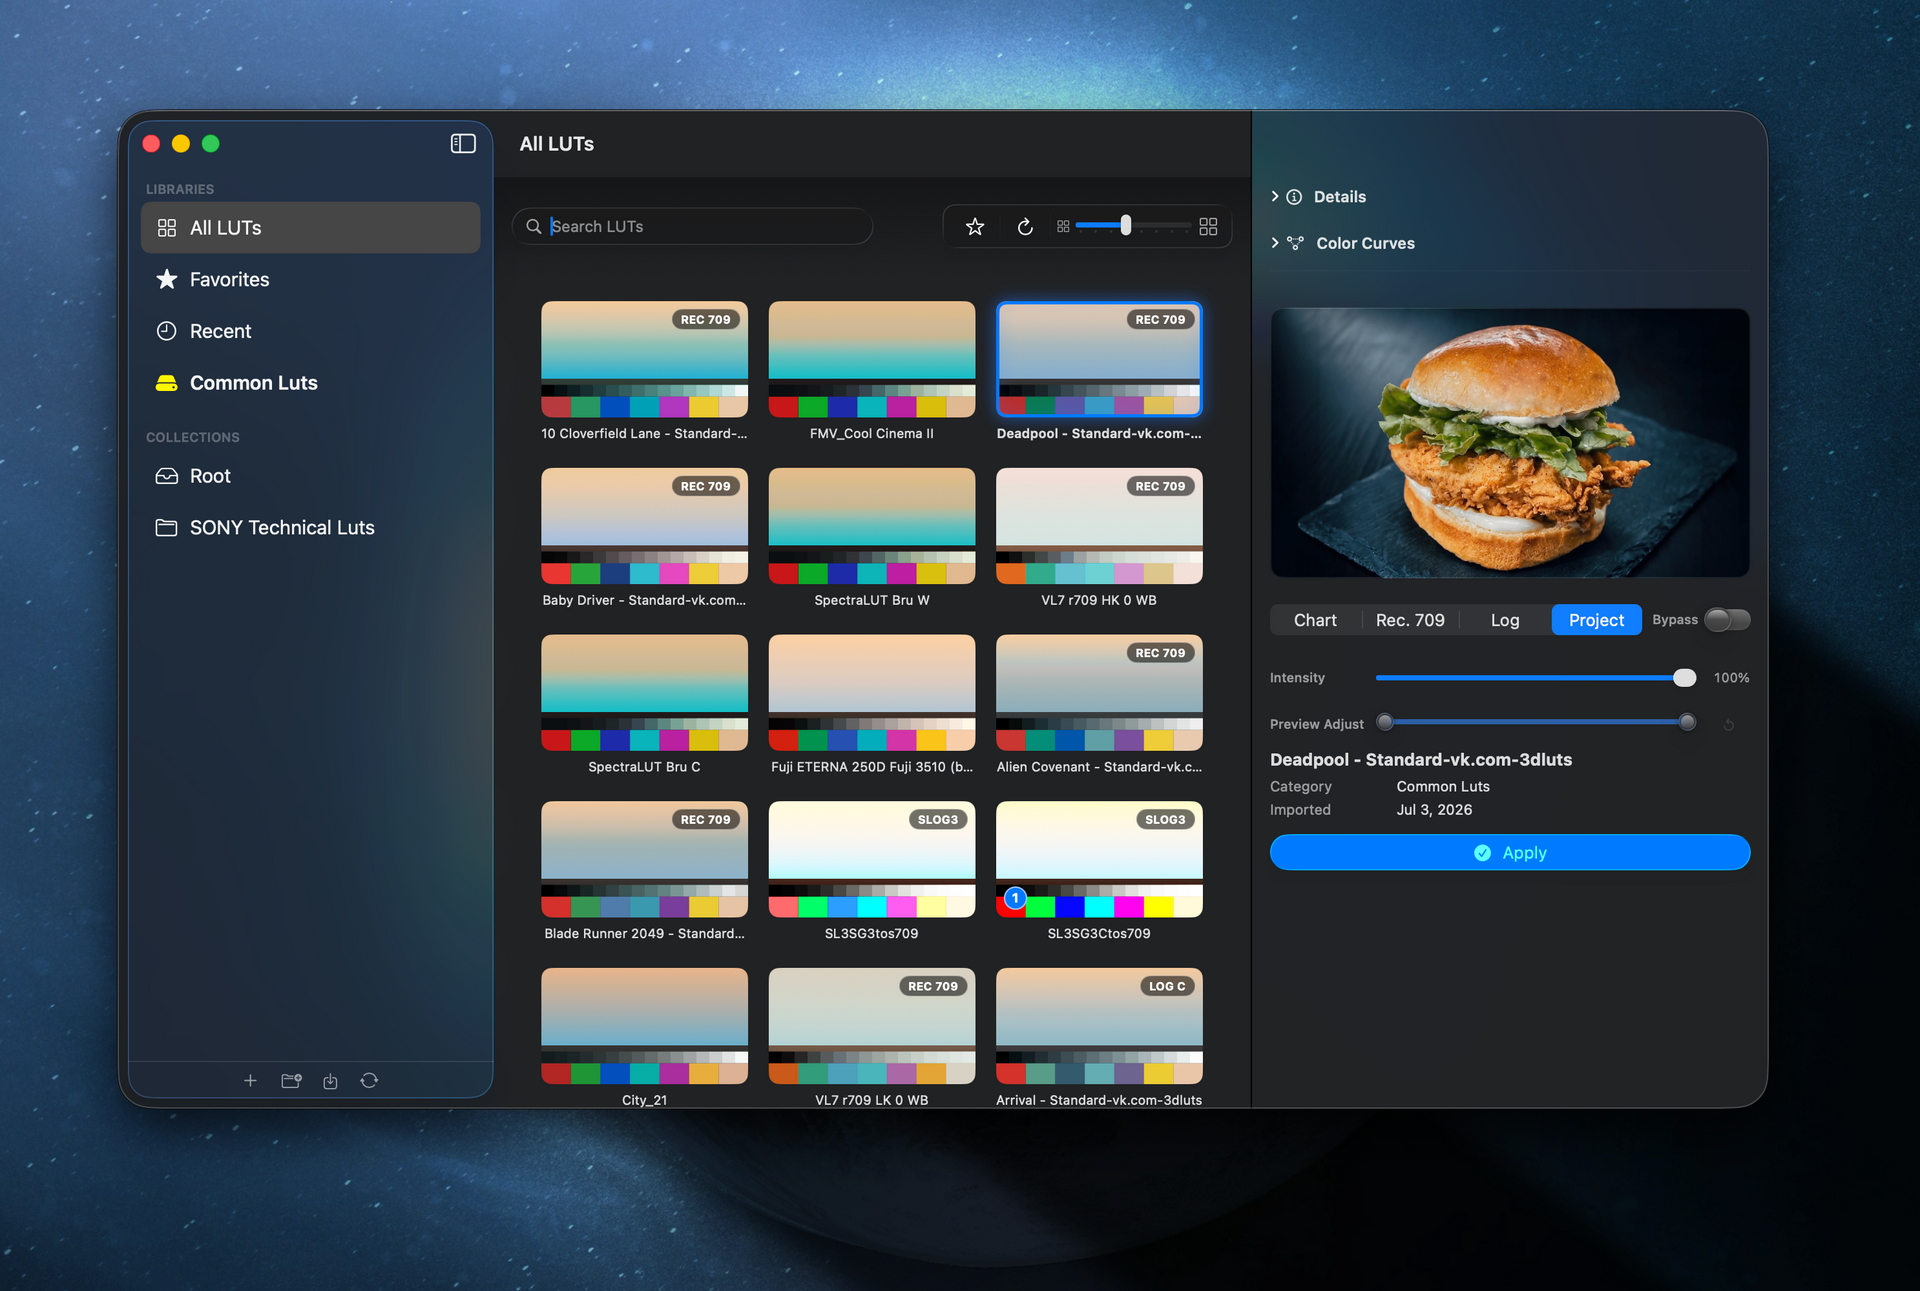Select the VL7 r709 HK 0 WB thumbnail

(1099, 526)
